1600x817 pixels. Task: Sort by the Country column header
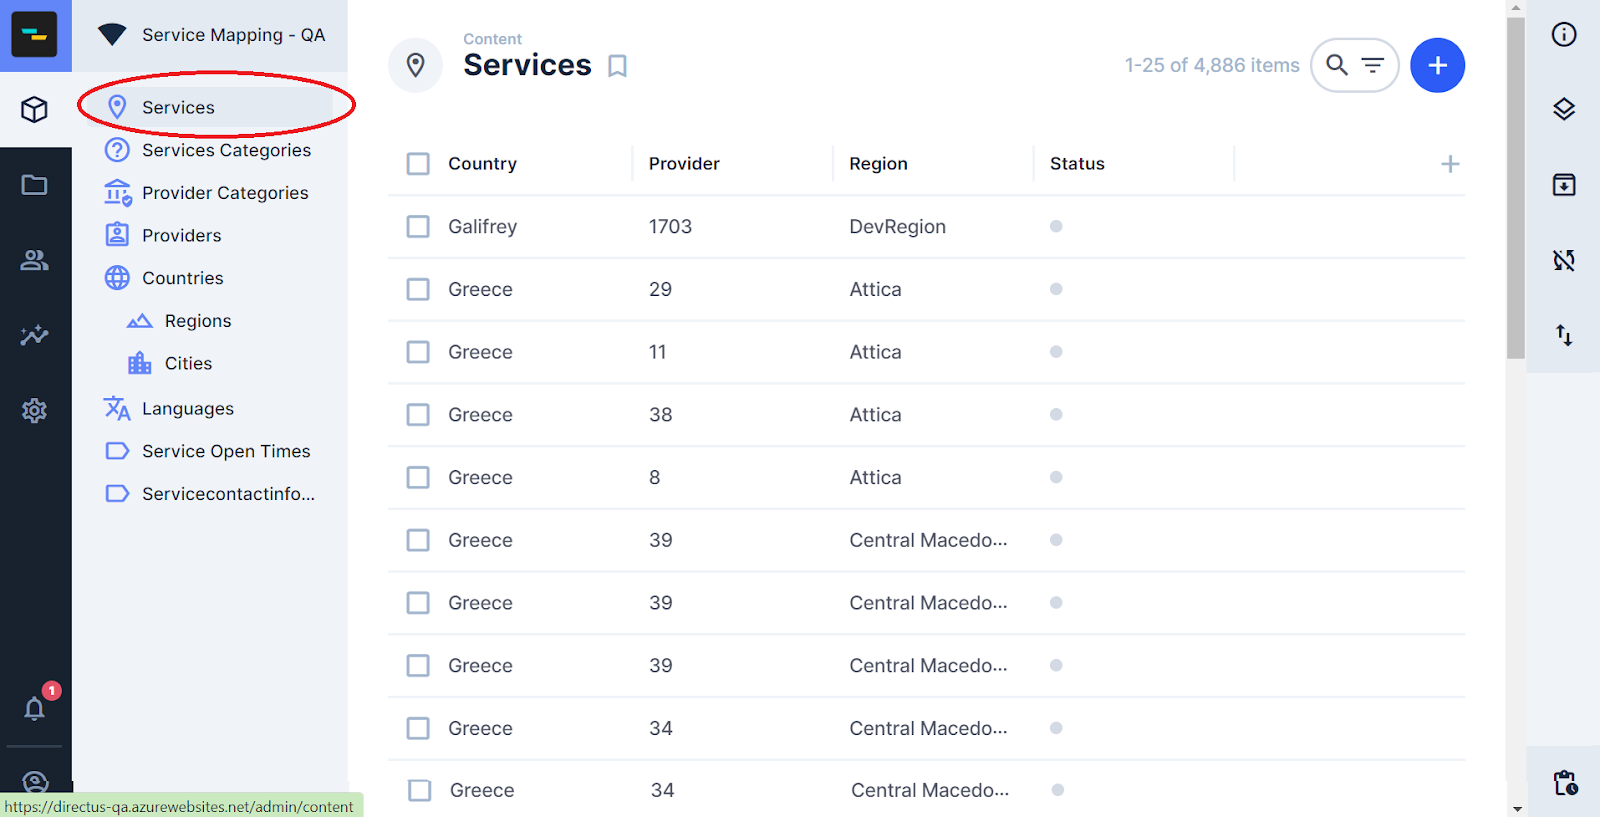coord(482,164)
